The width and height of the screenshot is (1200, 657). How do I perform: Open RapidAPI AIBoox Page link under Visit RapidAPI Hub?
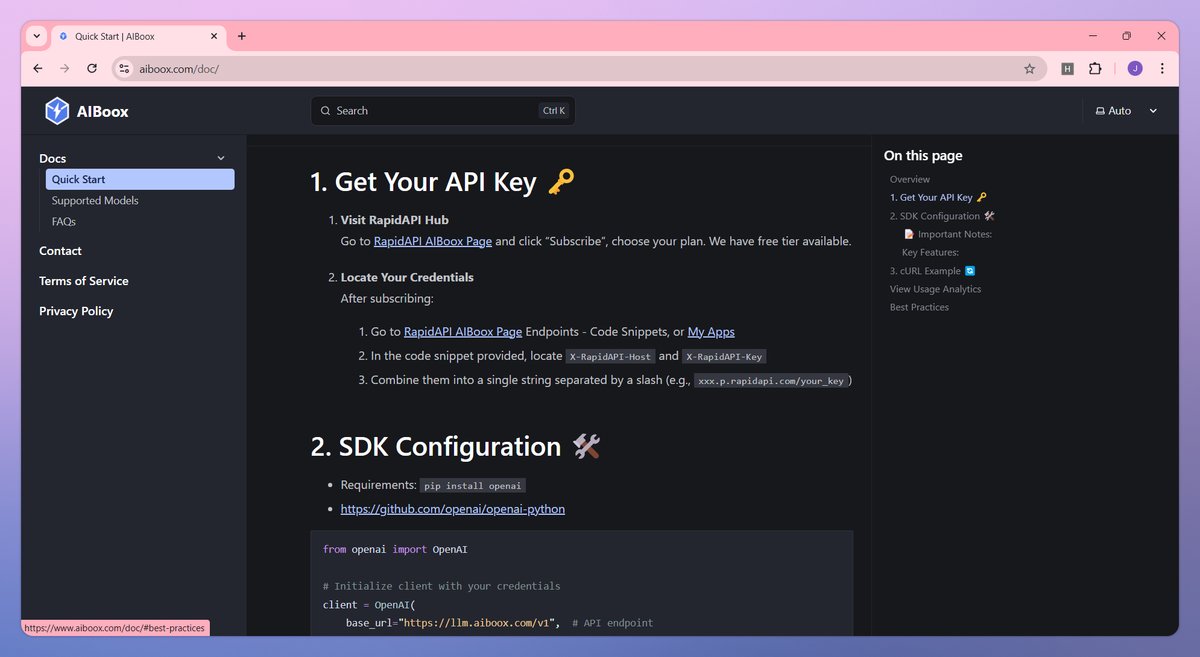[433, 241]
